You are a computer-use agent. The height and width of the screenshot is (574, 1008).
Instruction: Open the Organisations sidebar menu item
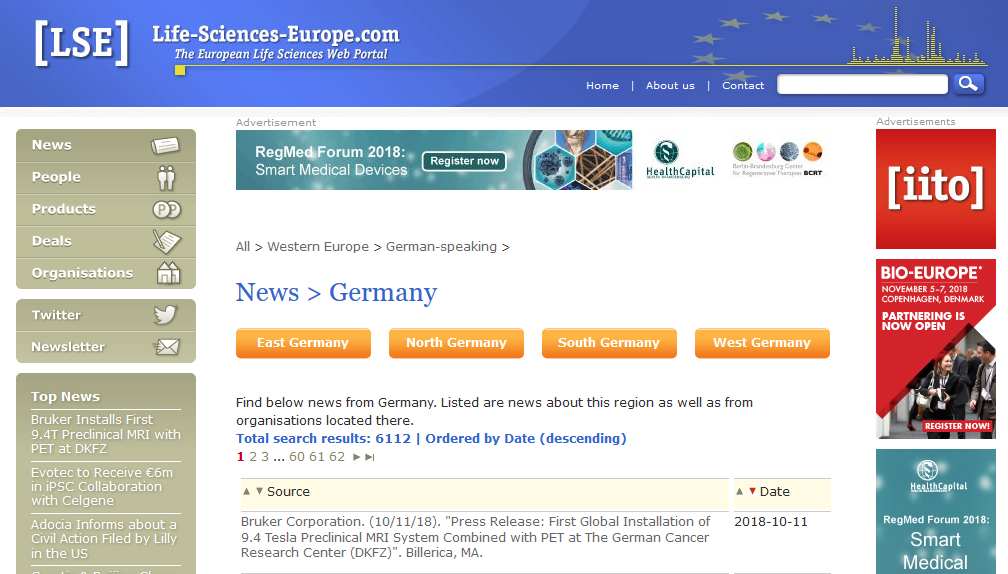coord(106,273)
